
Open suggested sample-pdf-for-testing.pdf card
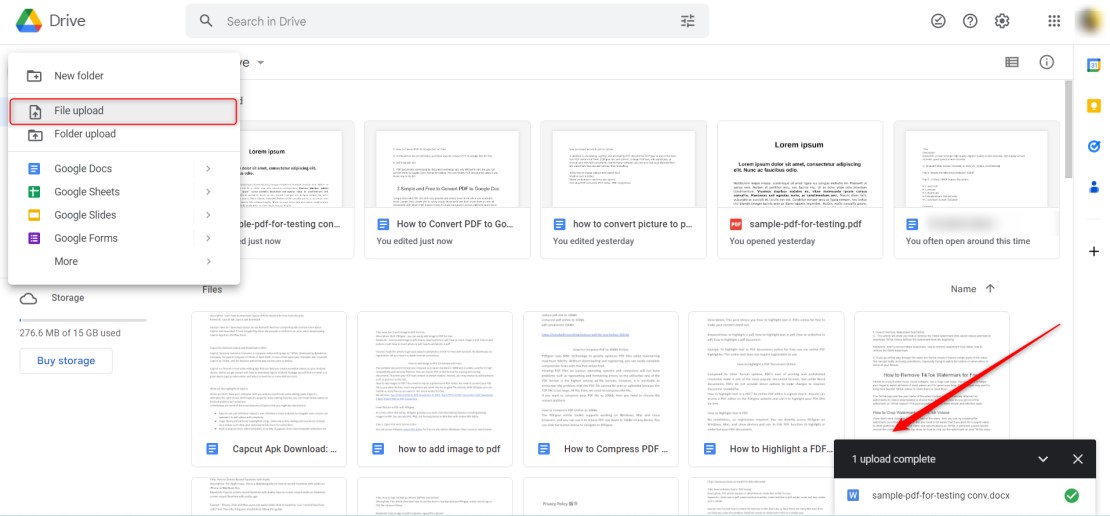point(800,189)
